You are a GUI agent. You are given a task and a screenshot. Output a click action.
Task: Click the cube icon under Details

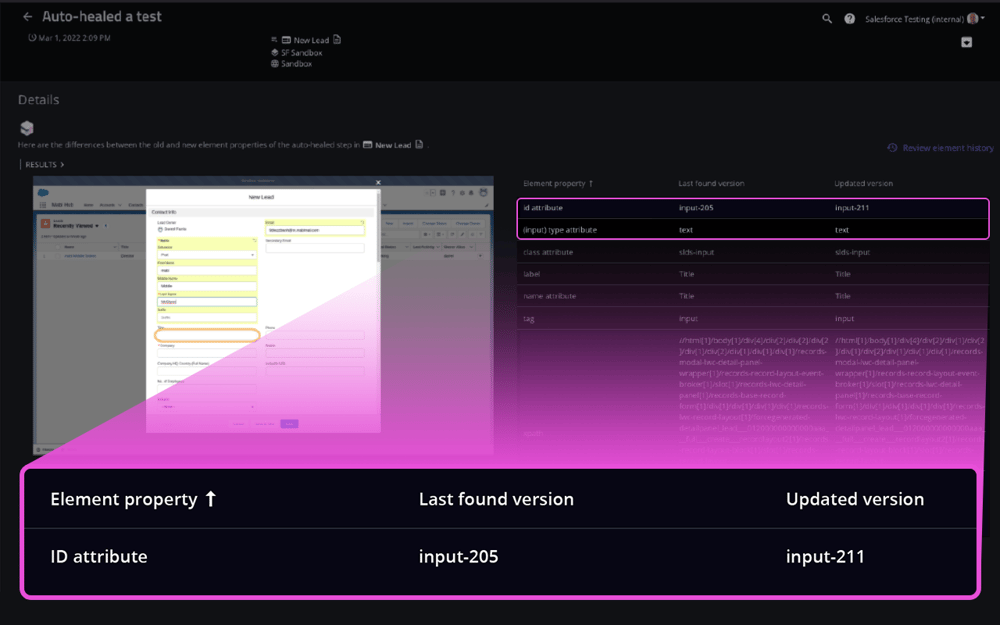tap(27, 128)
